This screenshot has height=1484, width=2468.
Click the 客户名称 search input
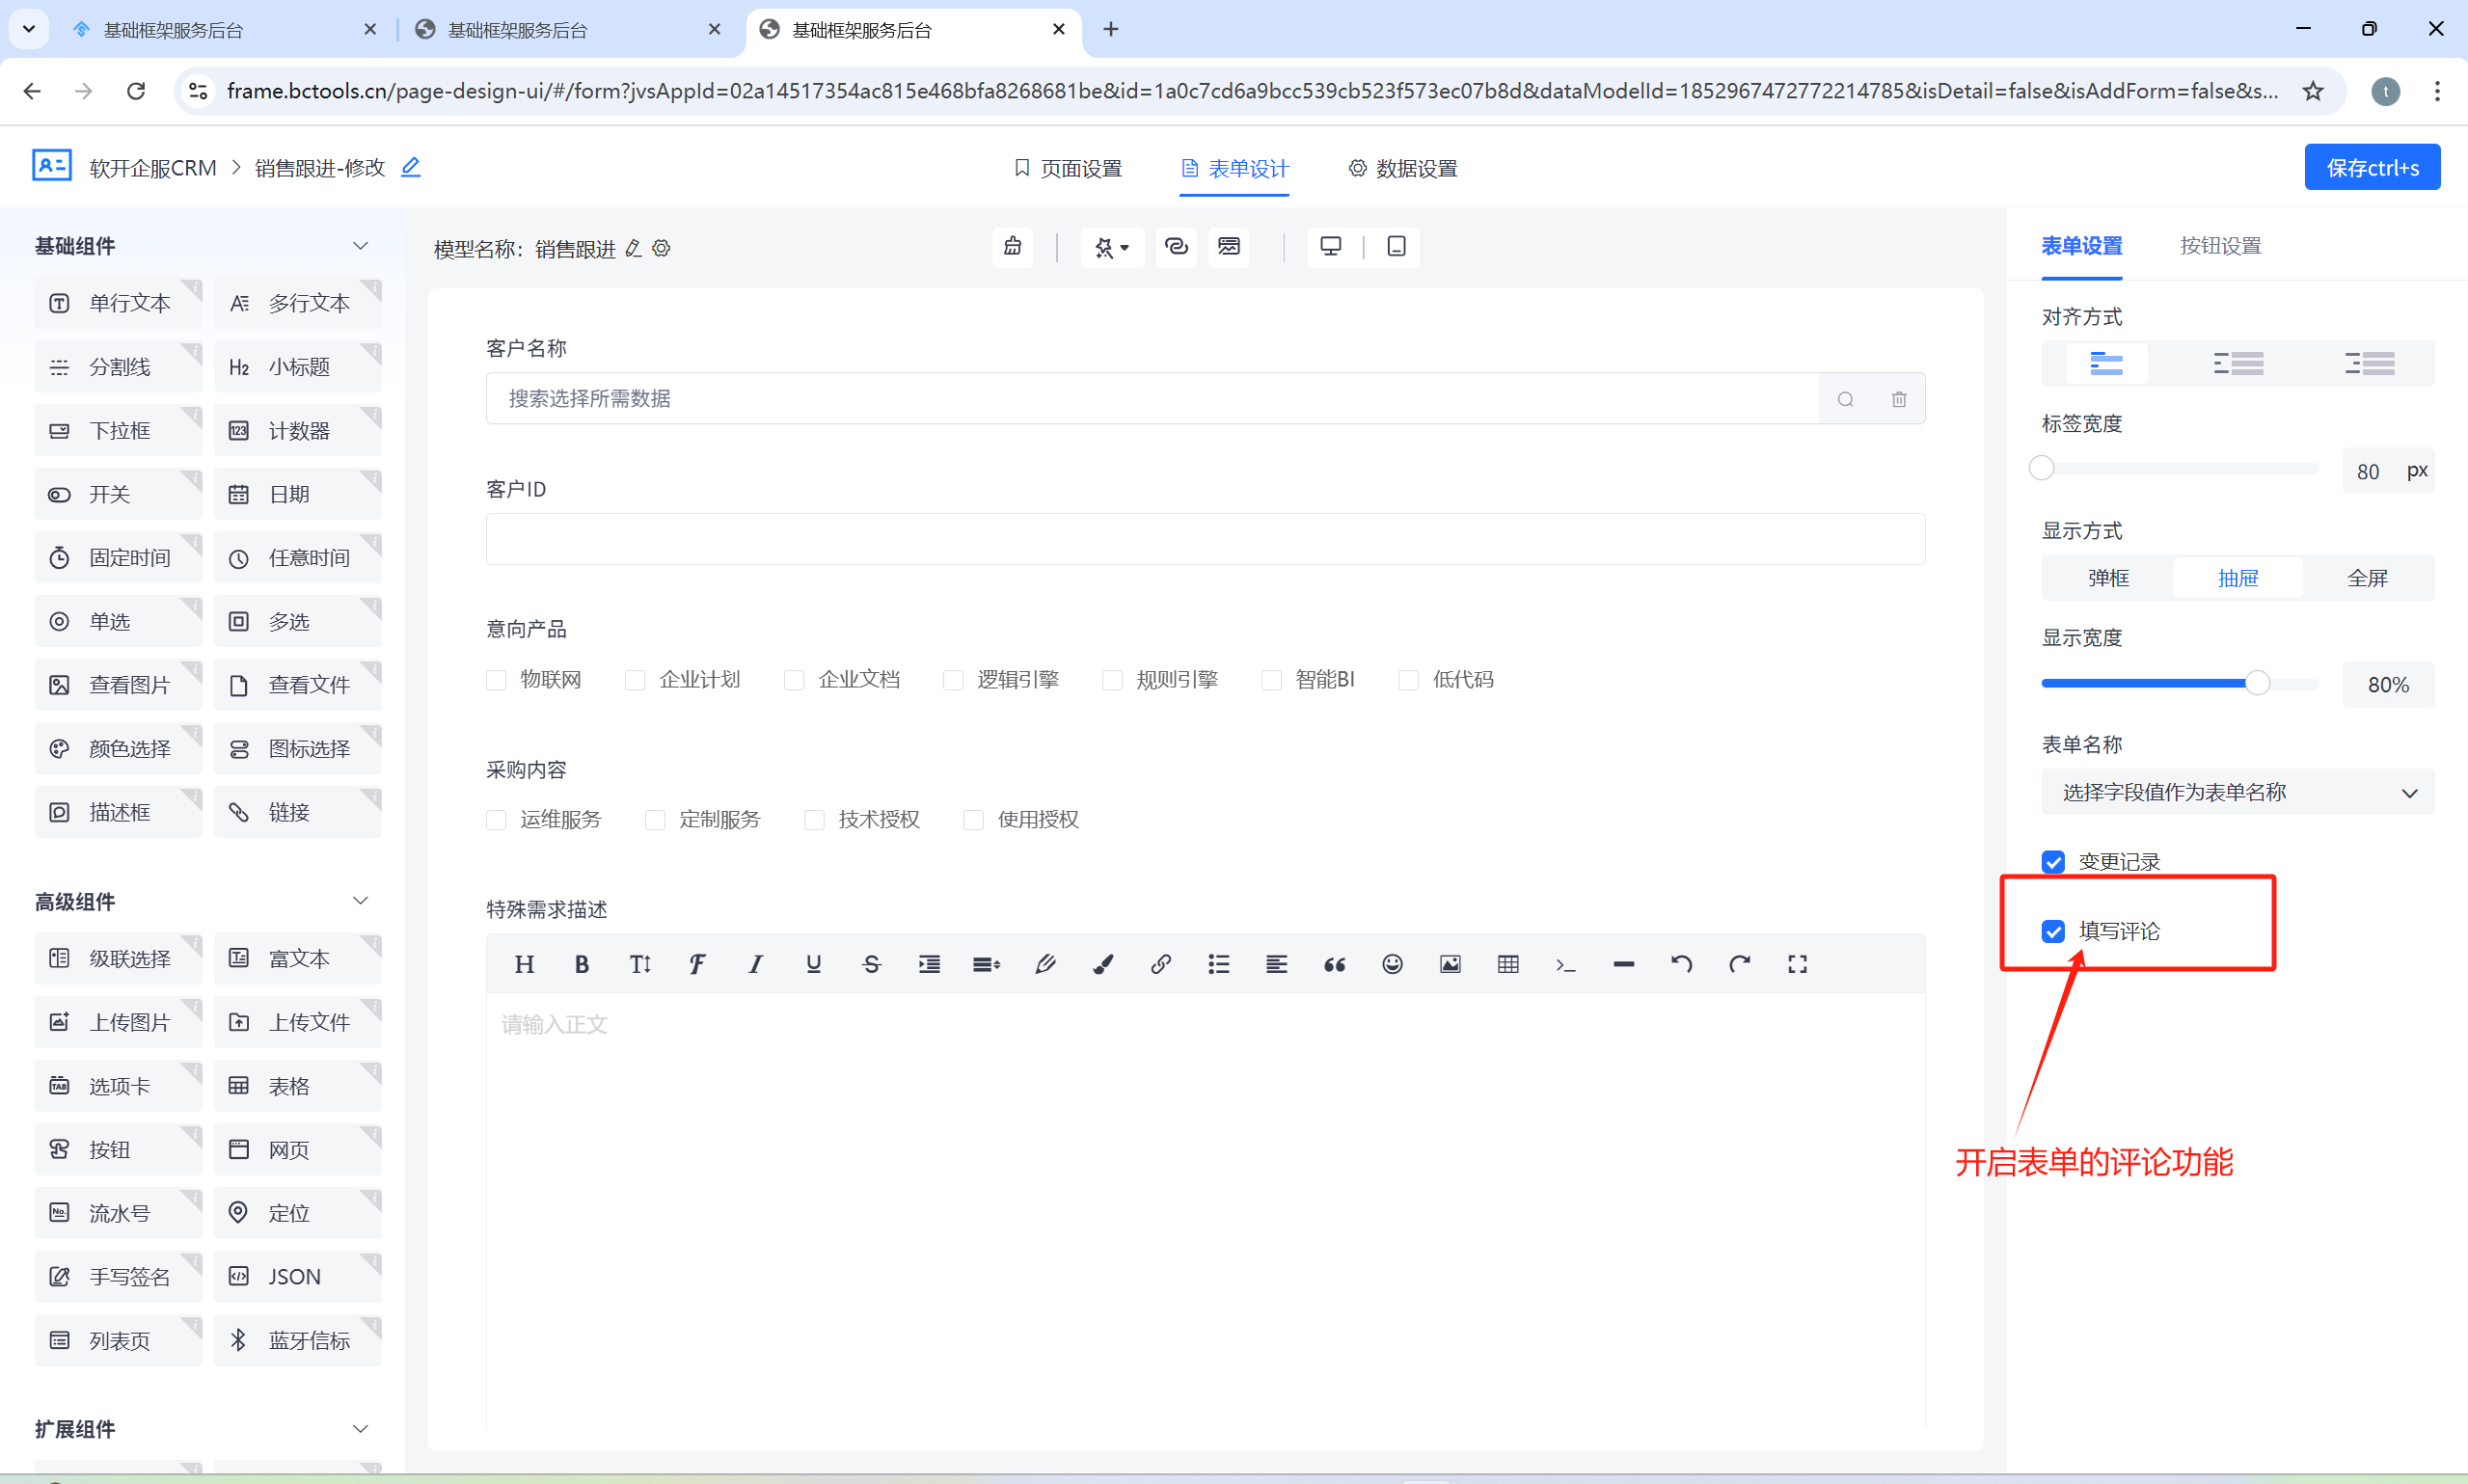click(x=1152, y=399)
